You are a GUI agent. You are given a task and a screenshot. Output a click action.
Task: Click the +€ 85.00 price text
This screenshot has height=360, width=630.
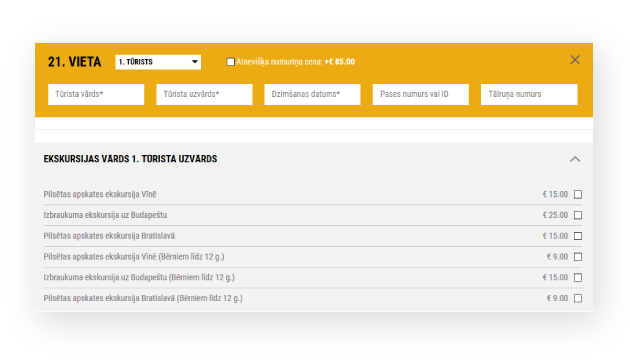[x=340, y=62]
